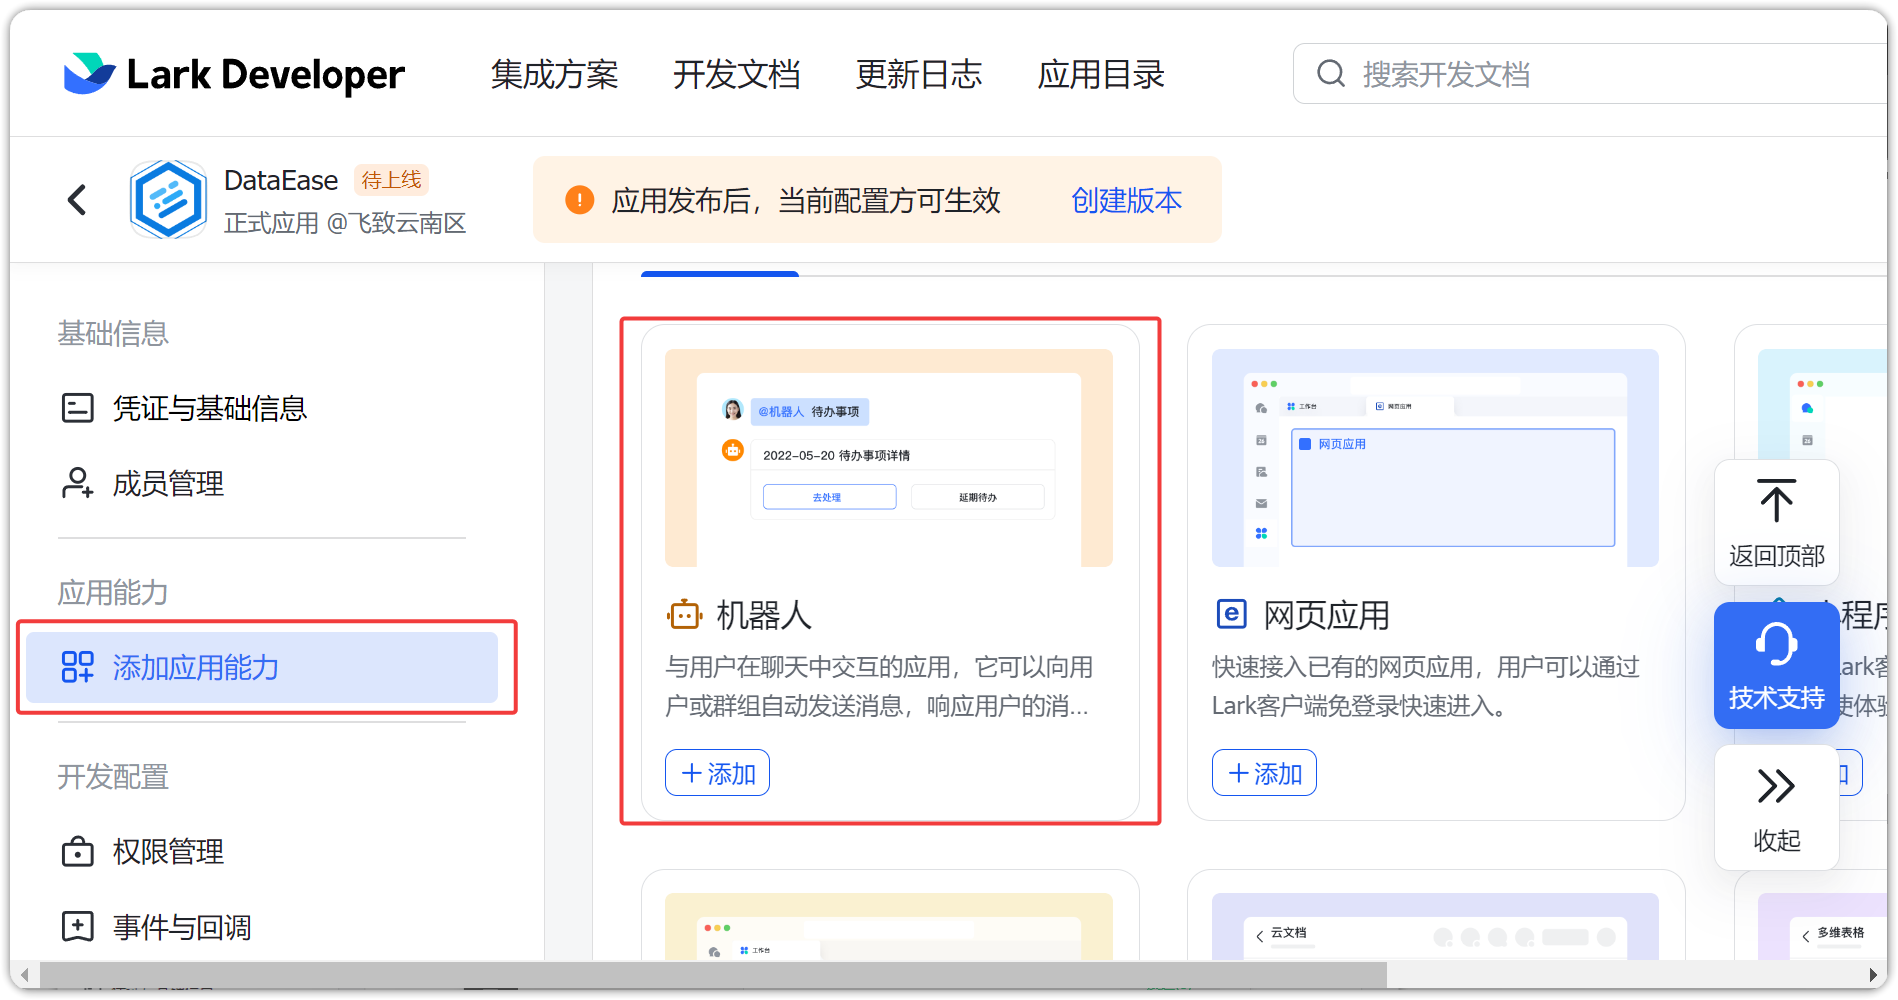The width and height of the screenshot is (1898, 1000).
Task: Open 更新日志 in top navigation
Action: click(919, 74)
